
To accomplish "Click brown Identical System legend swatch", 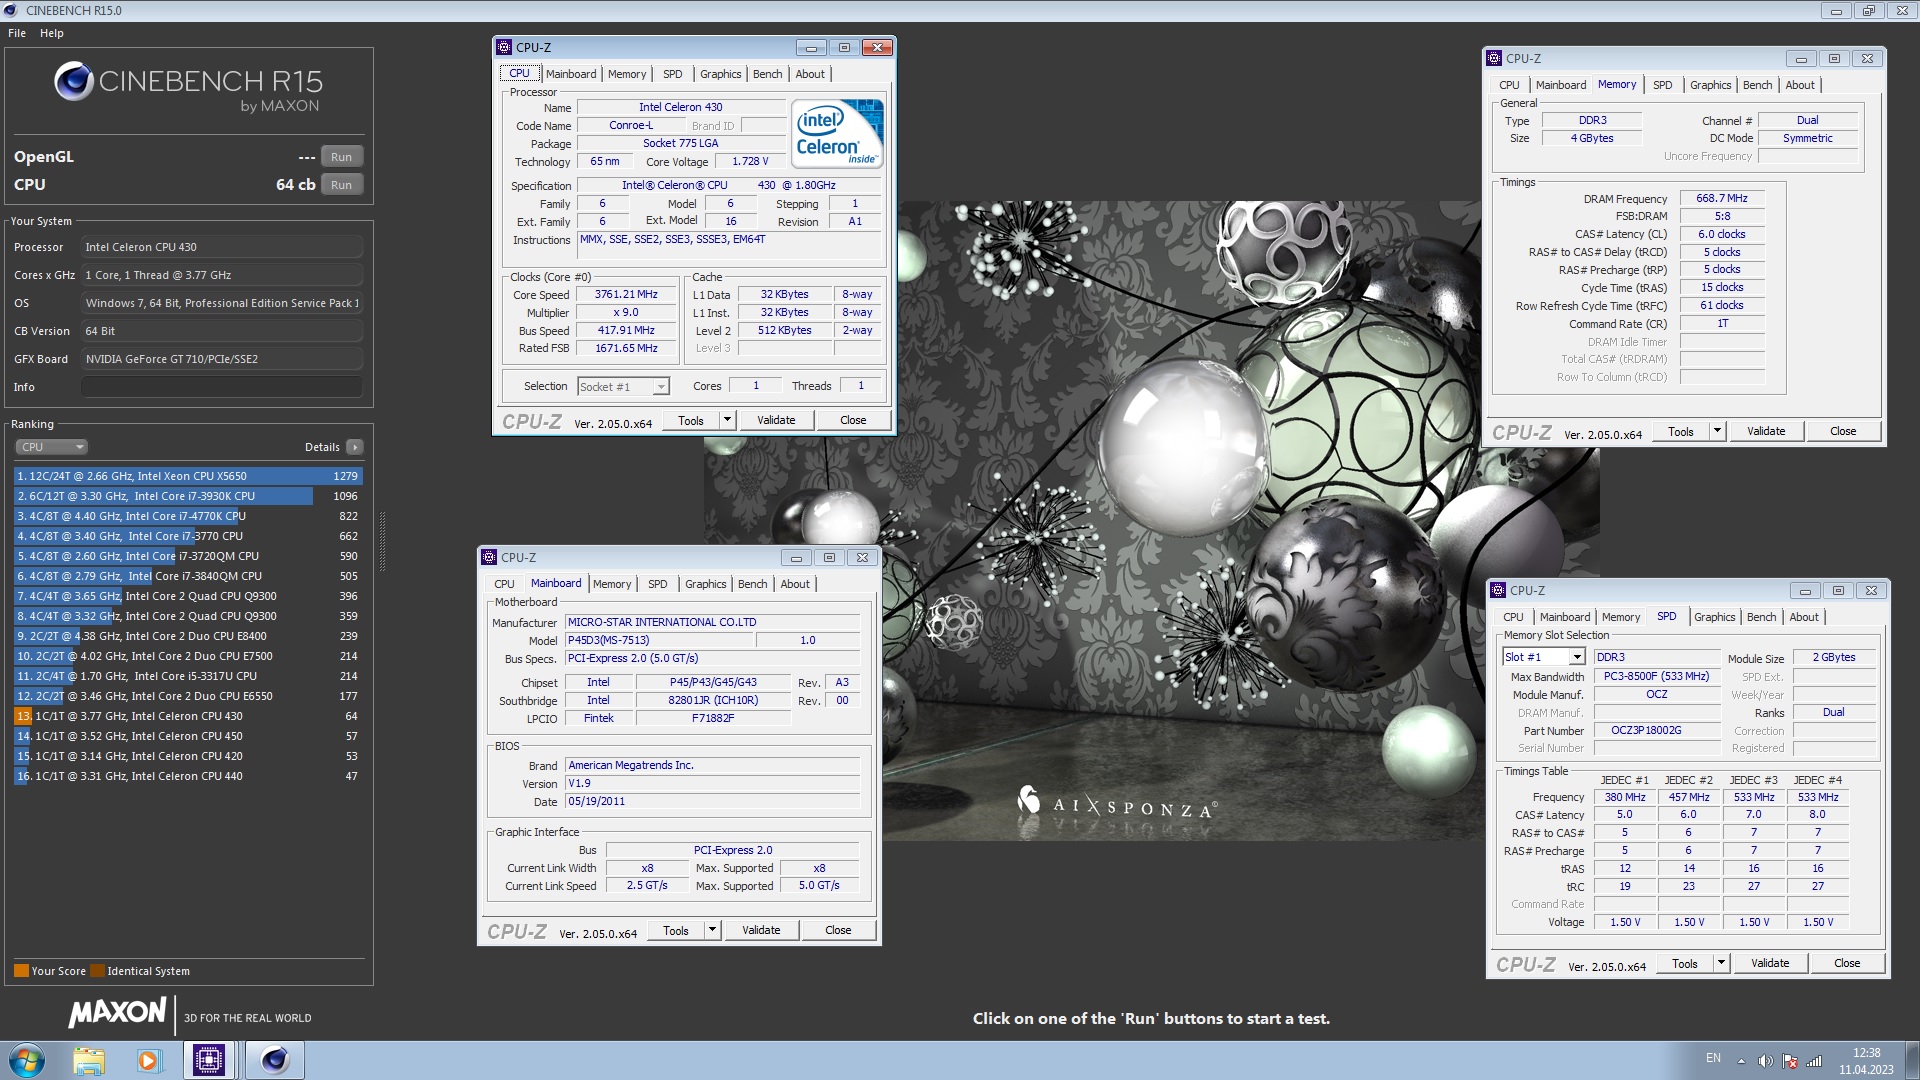I will pyautogui.click(x=97, y=970).
